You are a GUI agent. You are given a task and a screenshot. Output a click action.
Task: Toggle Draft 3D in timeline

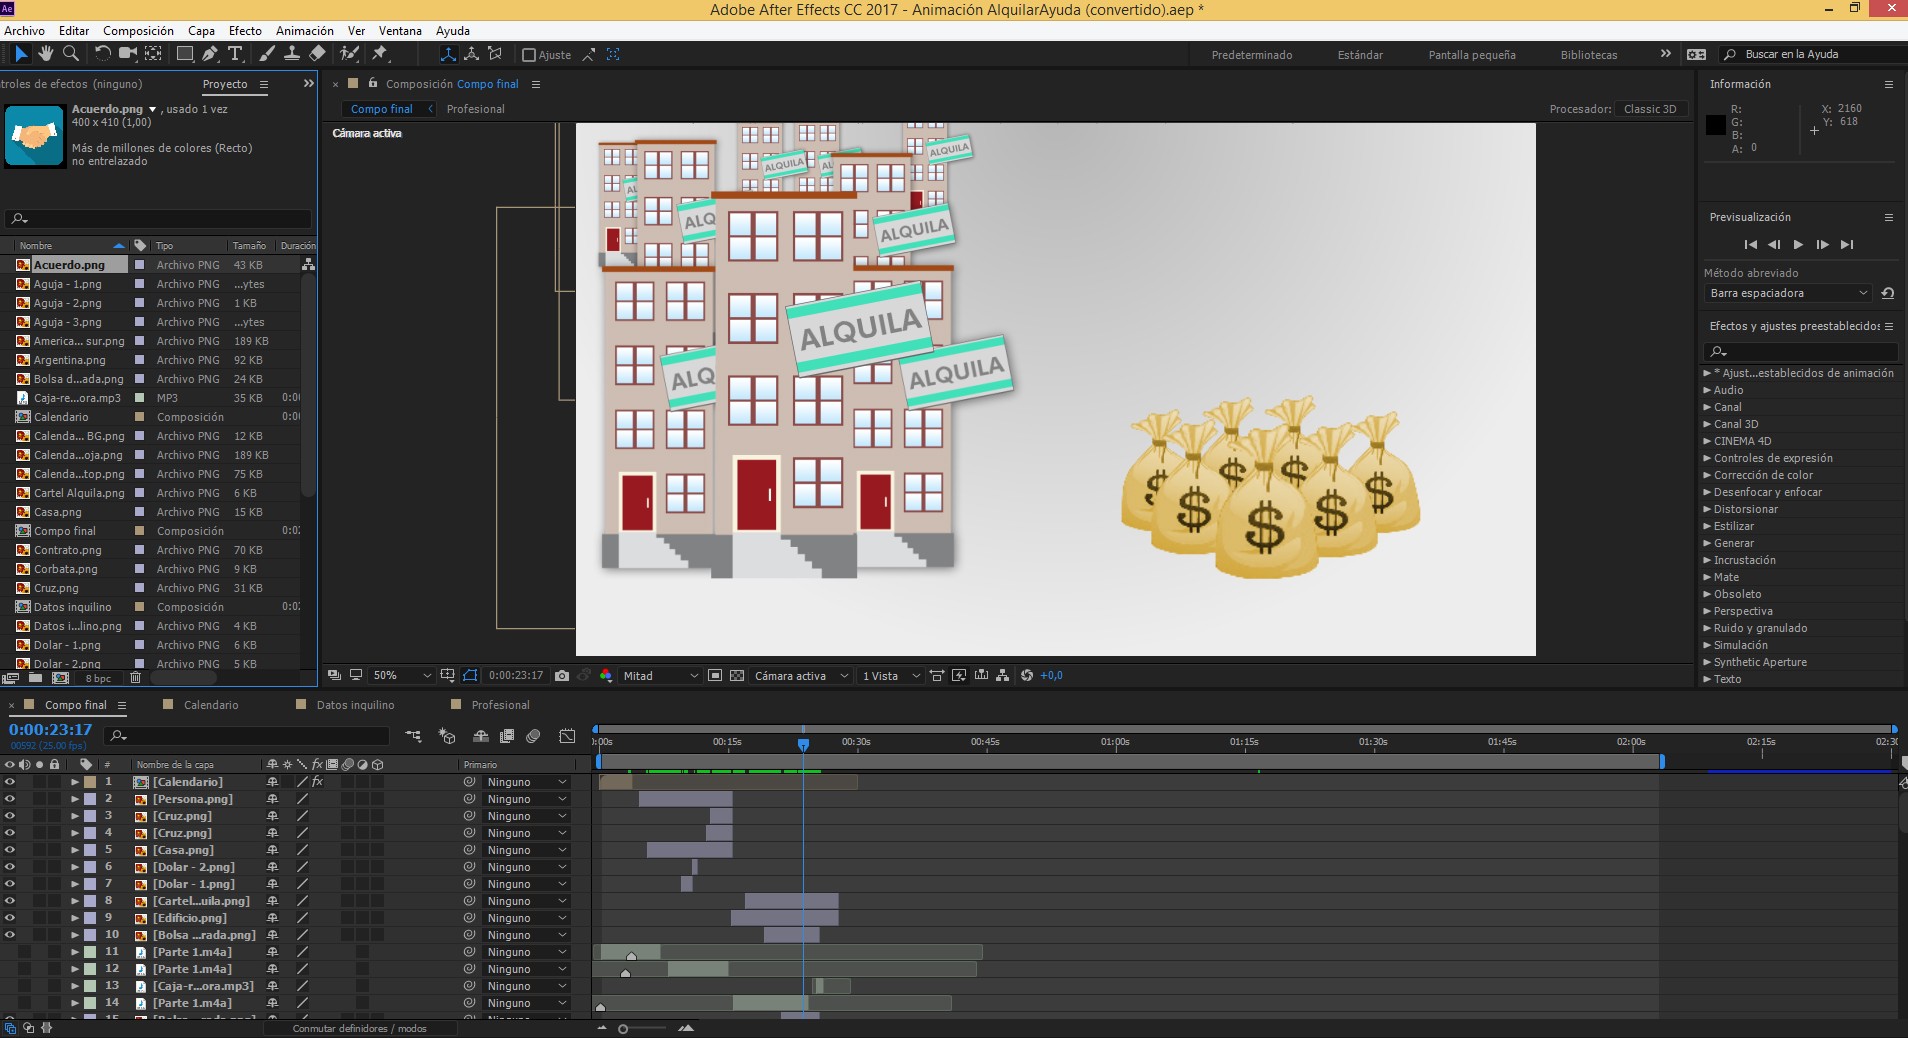click(447, 736)
